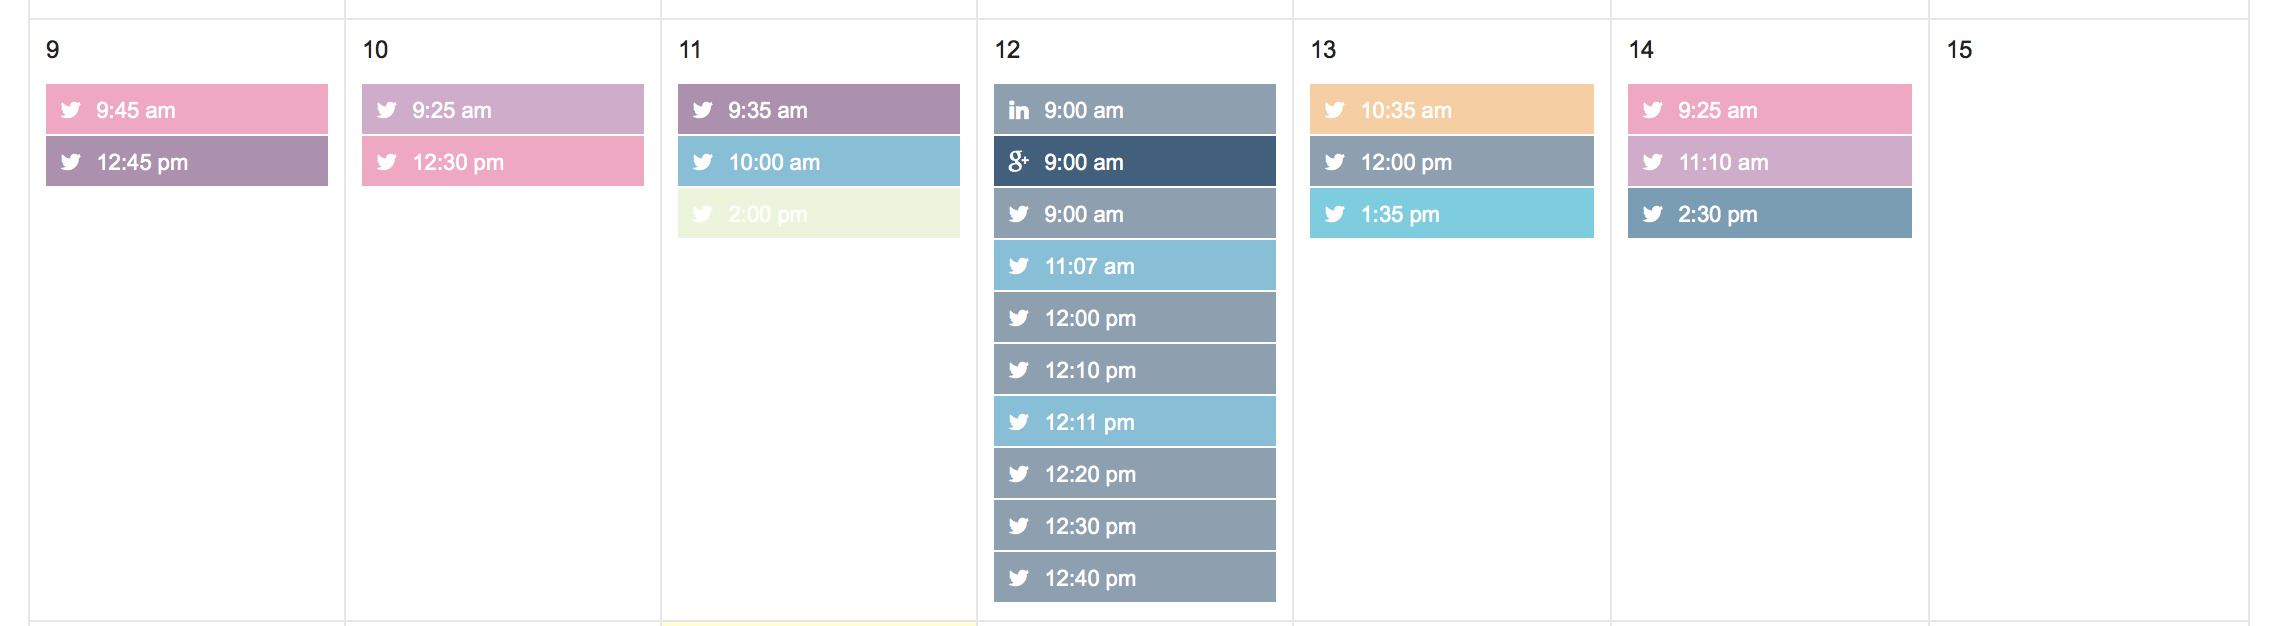Open the 12:00 pm post on the 13th

point(1452,162)
